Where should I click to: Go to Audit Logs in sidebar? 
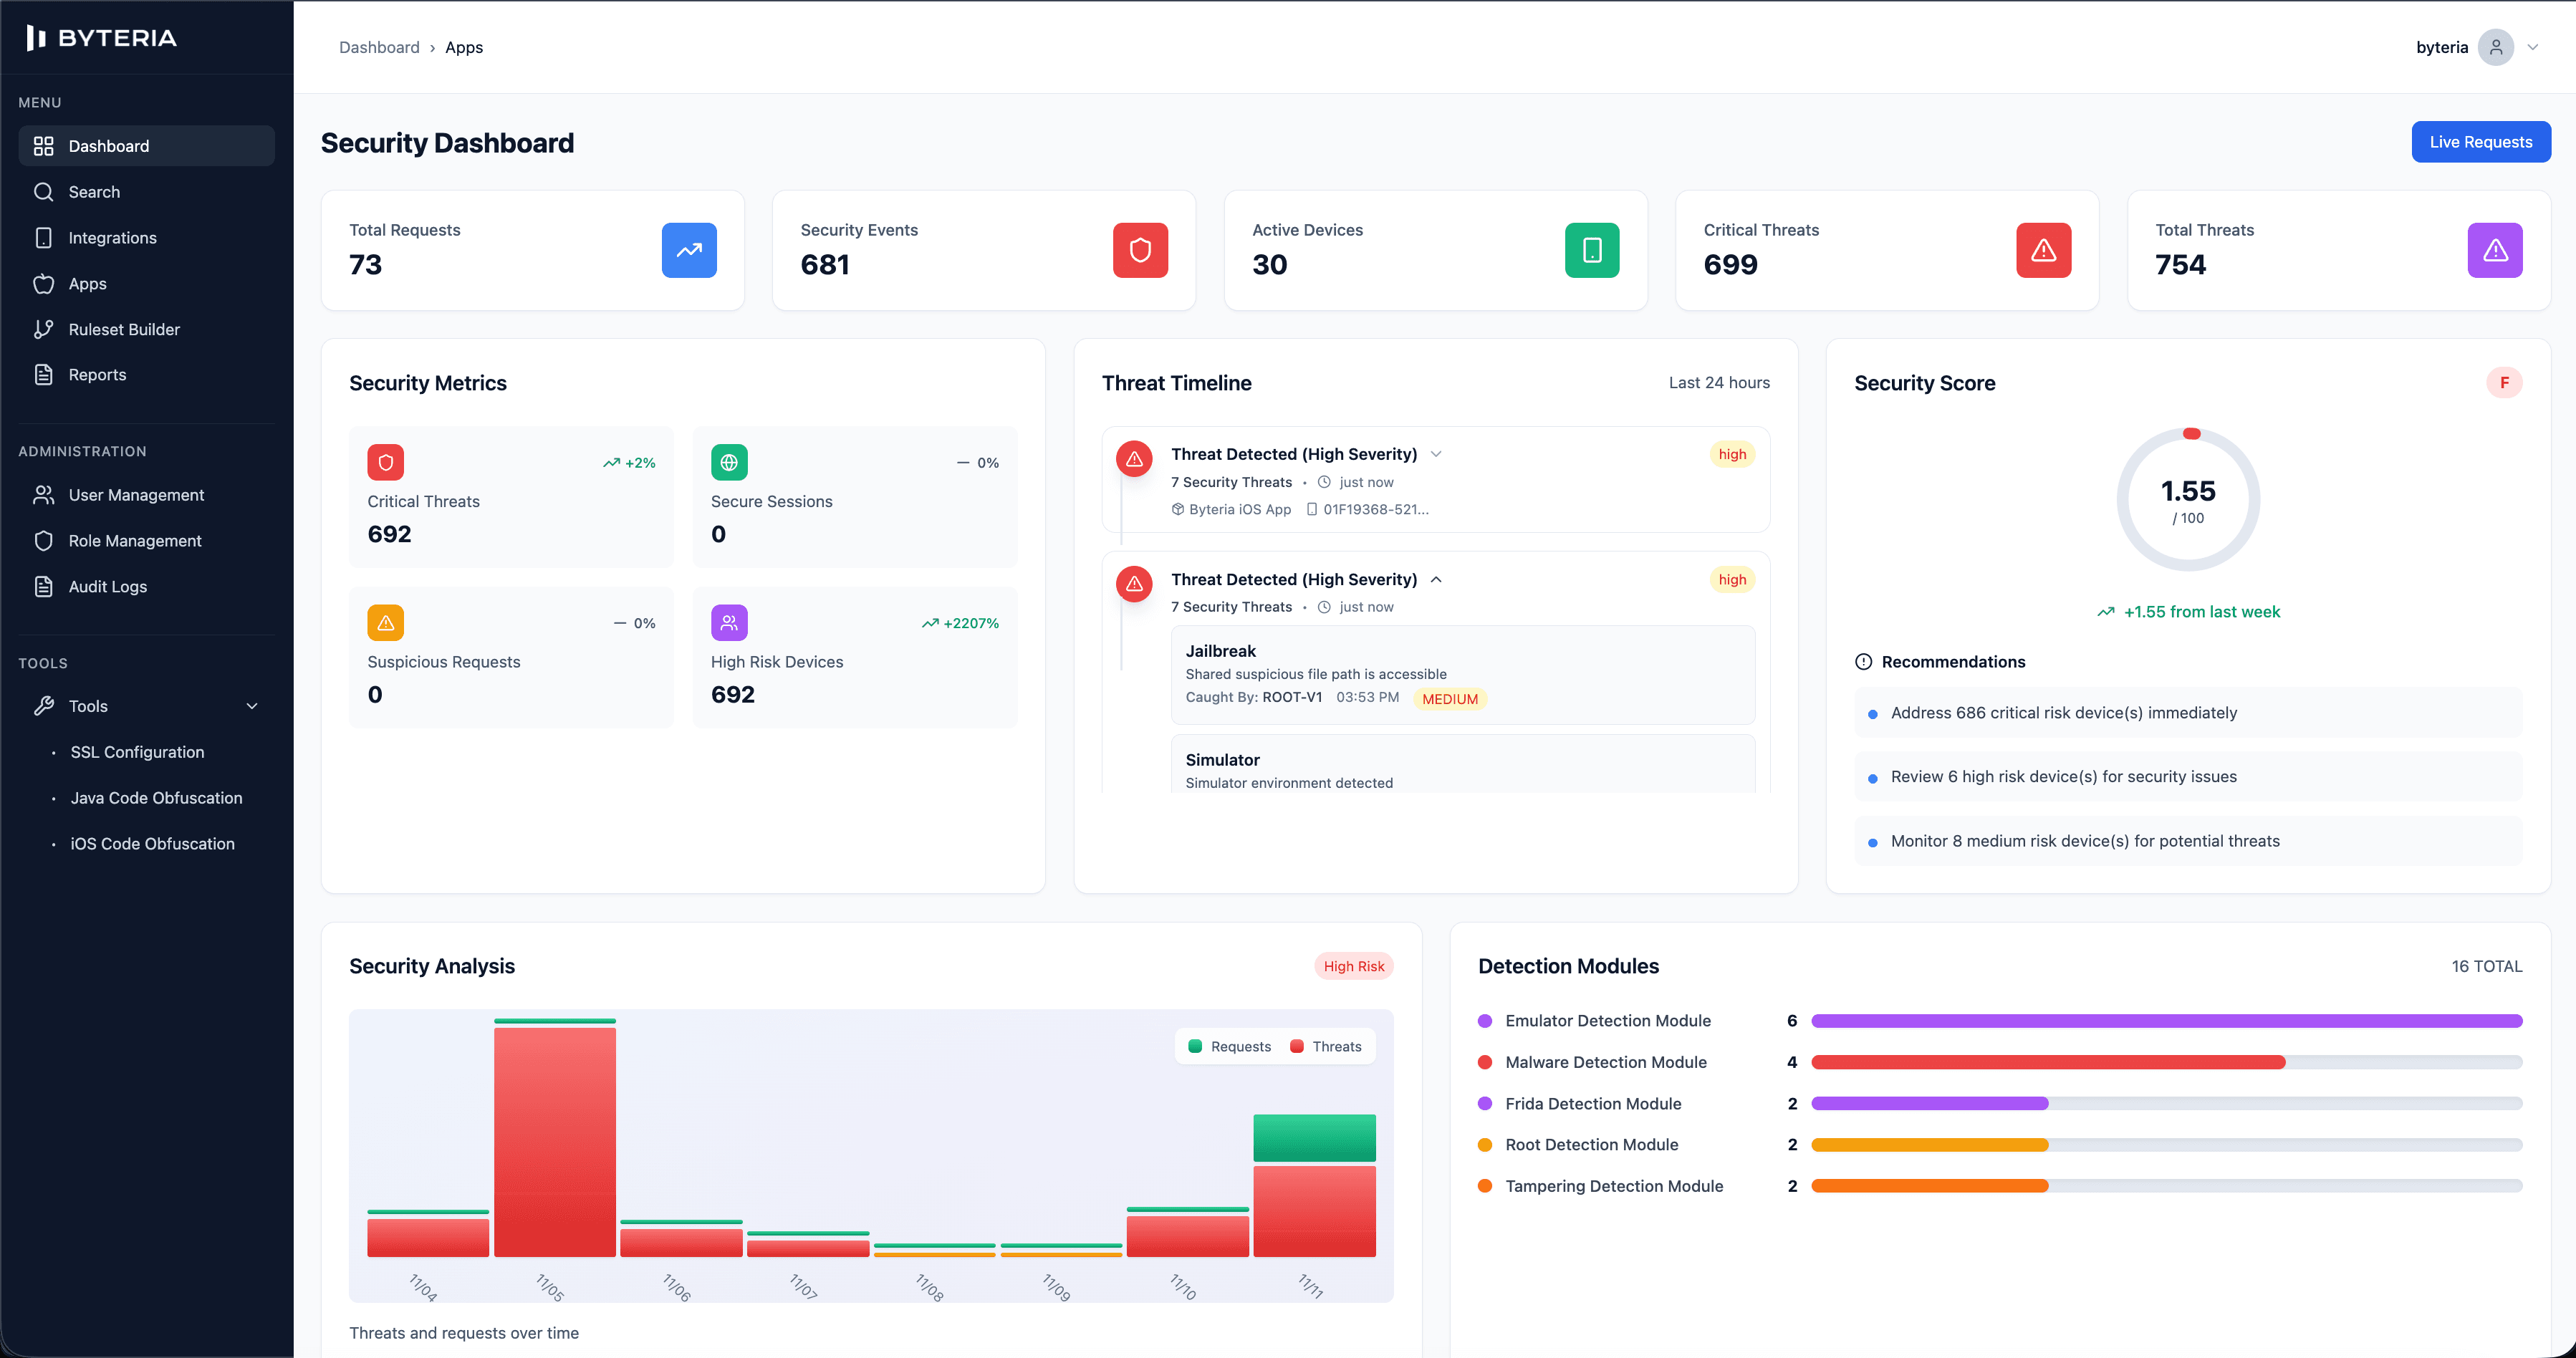click(107, 586)
